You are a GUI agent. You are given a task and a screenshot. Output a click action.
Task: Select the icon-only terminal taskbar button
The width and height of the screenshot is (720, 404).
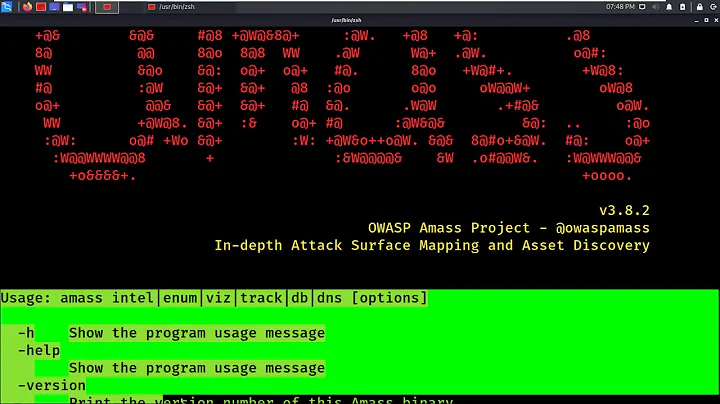point(107,7)
